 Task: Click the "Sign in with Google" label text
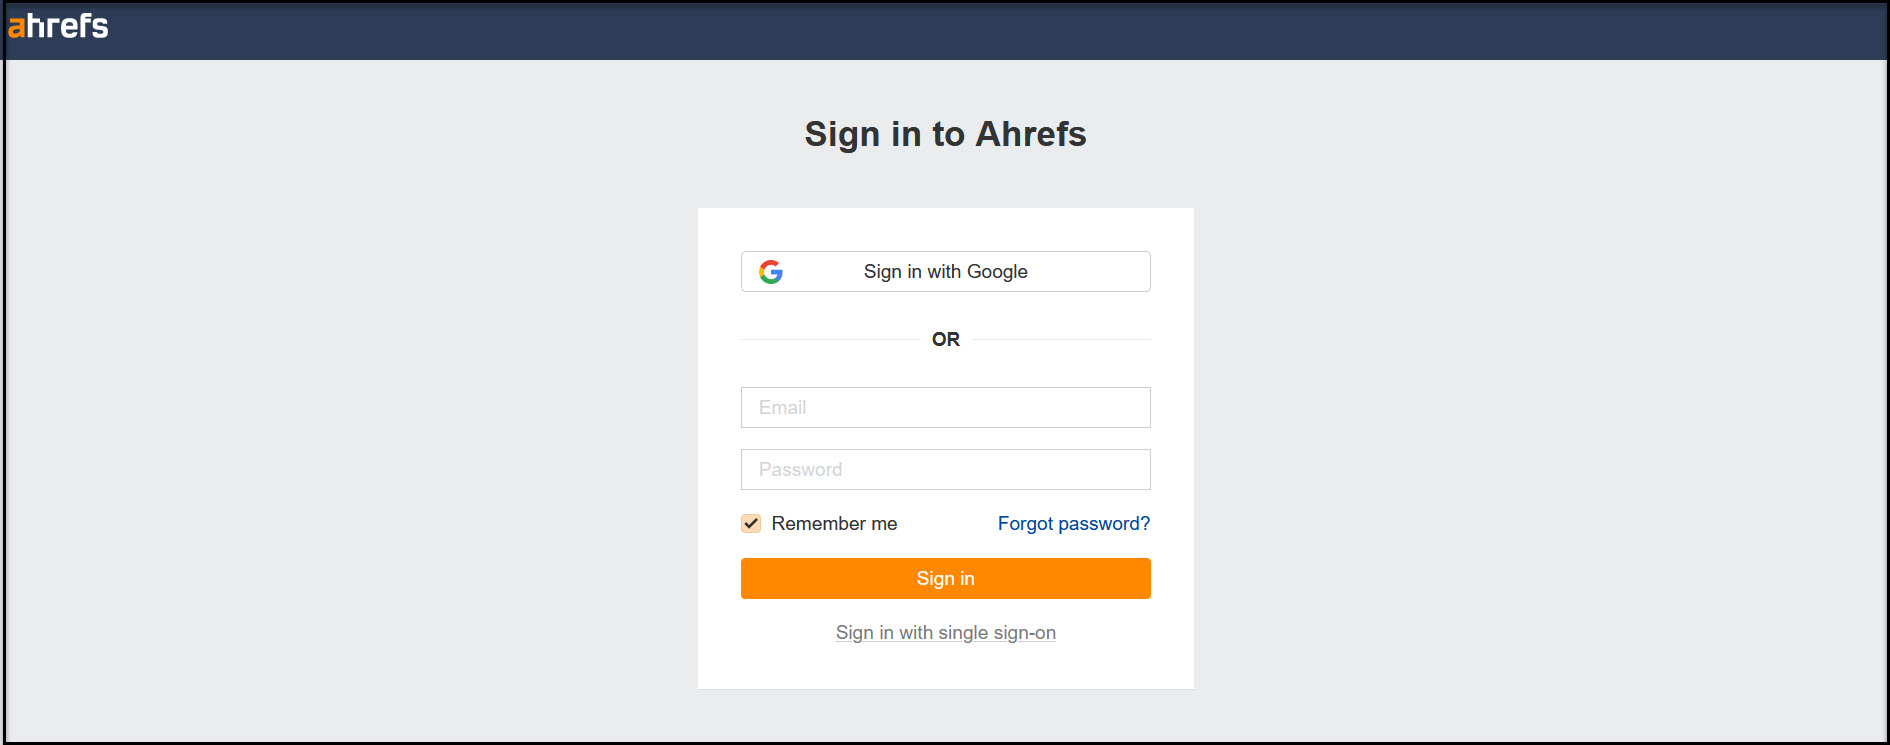(x=945, y=272)
